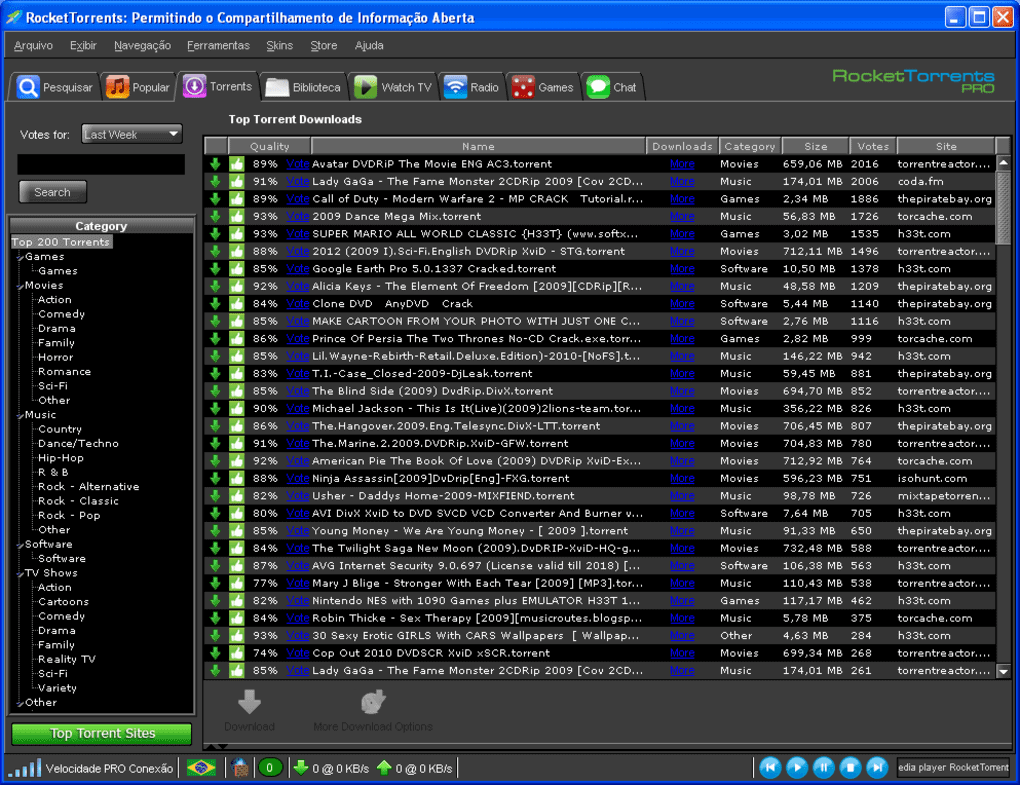Collapse the TV Shows category node
This screenshot has height=785, width=1020.
20,574
